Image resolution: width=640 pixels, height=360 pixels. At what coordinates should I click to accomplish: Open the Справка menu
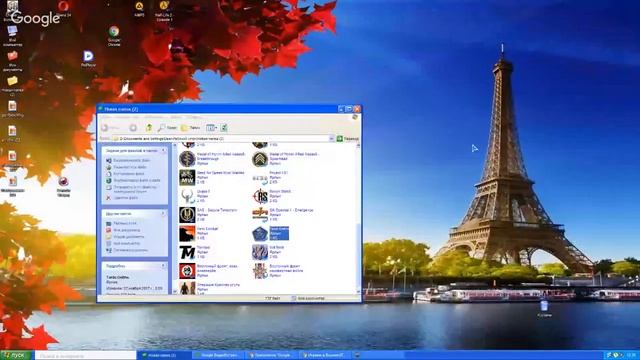194,117
